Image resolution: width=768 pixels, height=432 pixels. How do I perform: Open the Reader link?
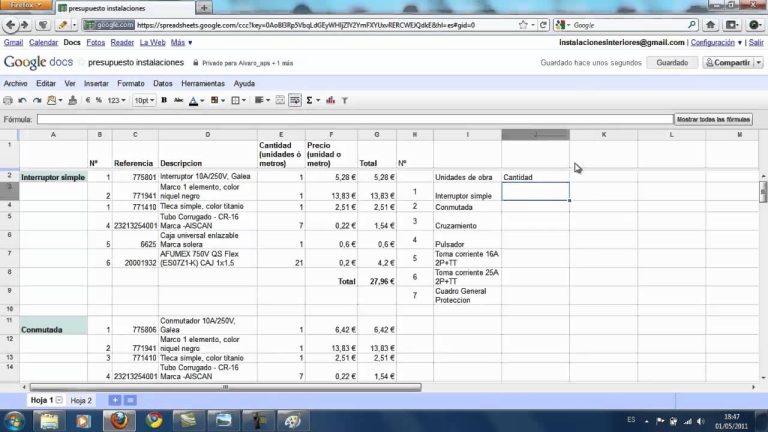coord(122,43)
